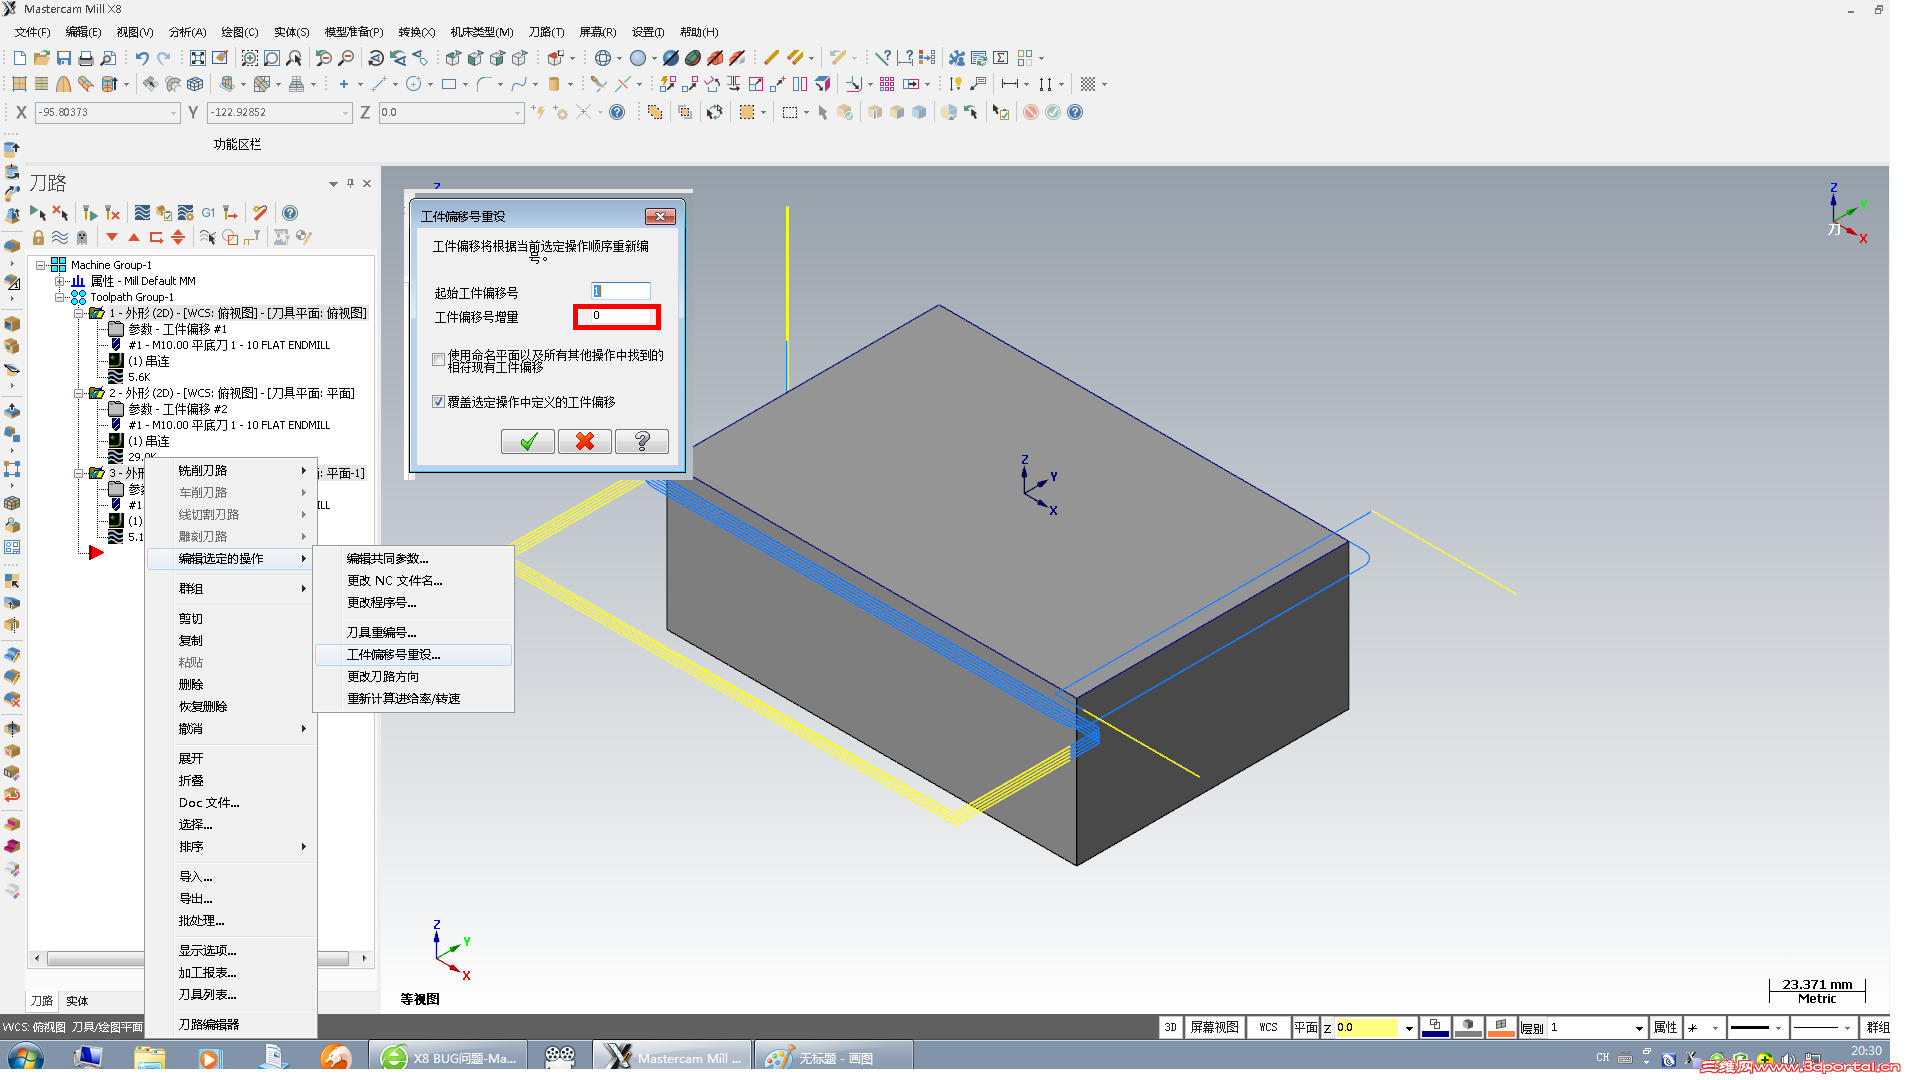Select 更改 NC 文件名 menu entry
This screenshot has height=1080, width=1920.
click(394, 581)
